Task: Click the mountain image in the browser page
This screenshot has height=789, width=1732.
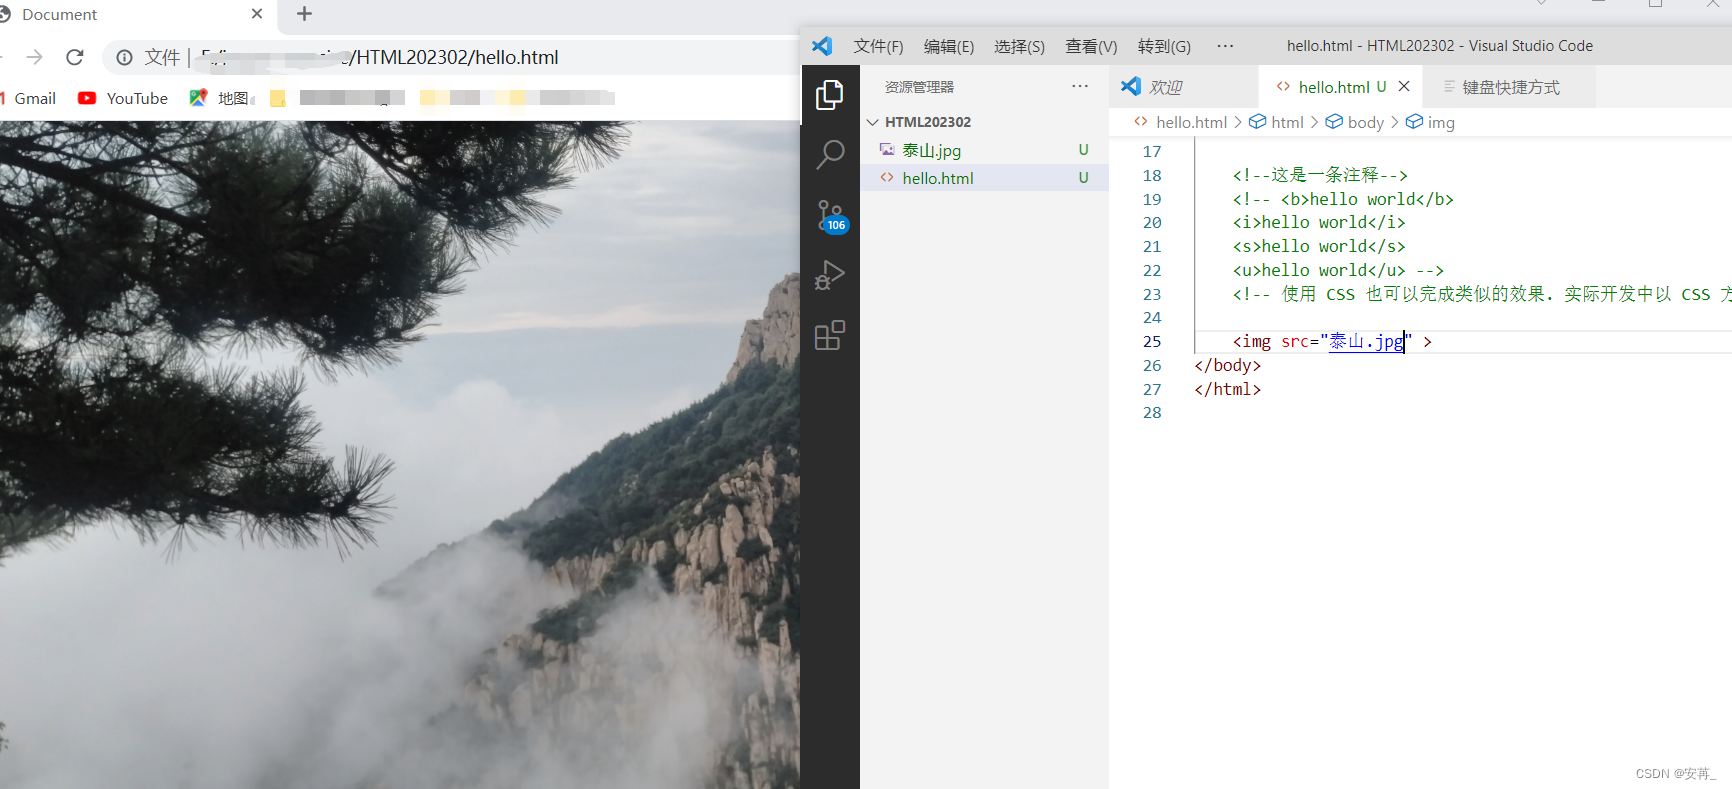Action: (x=400, y=455)
